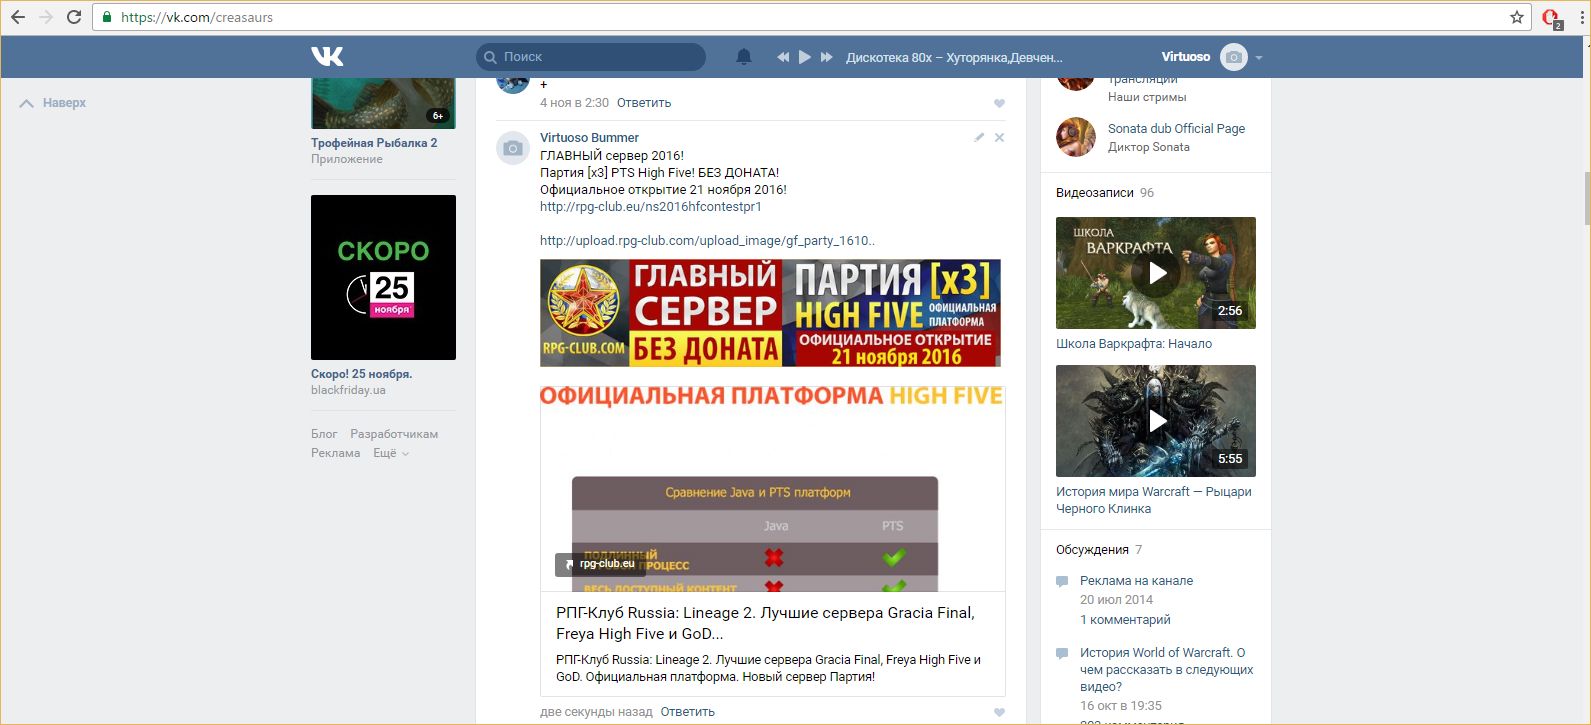Viewport: 1591px width, 725px height.
Task: Reload the page with refresh icon
Action: click(x=74, y=17)
